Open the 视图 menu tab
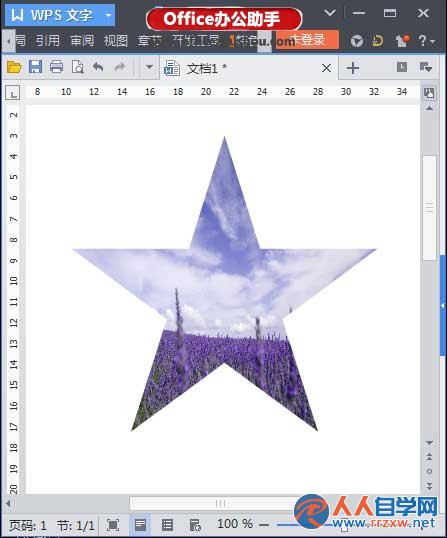This screenshot has width=447, height=538. pyautogui.click(x=116, y=41)
